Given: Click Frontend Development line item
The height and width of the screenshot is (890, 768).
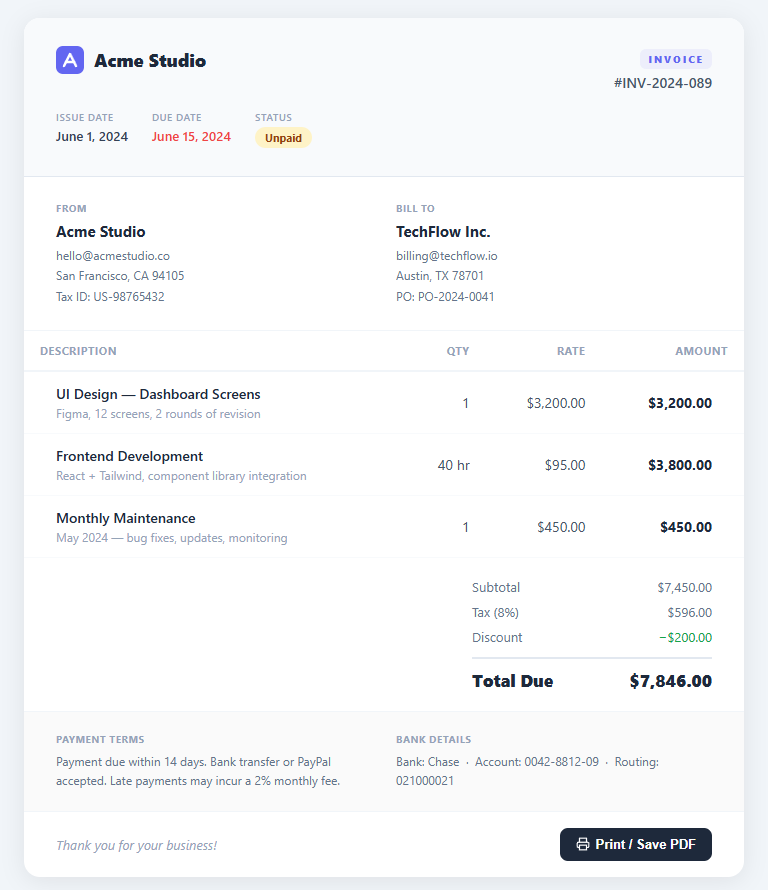Looking at the screenshot, I should (x=129, y=456).
